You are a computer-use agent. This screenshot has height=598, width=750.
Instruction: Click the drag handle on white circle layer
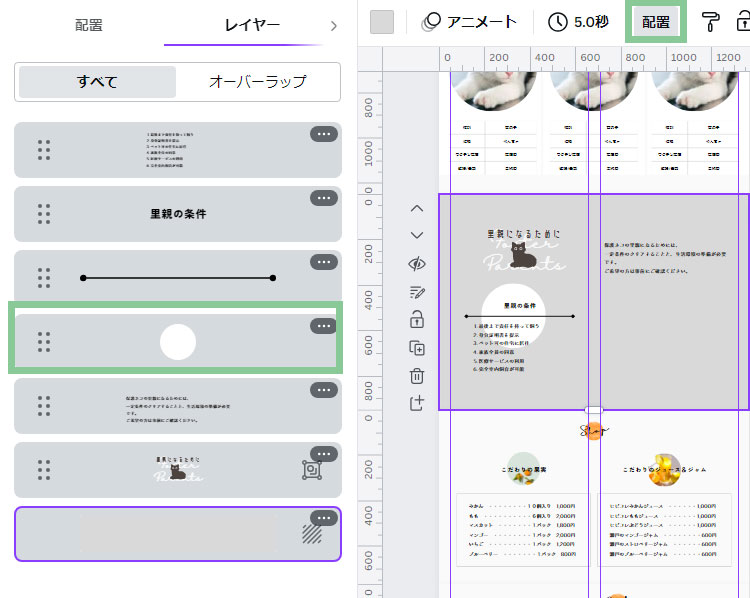pos(44,342)
